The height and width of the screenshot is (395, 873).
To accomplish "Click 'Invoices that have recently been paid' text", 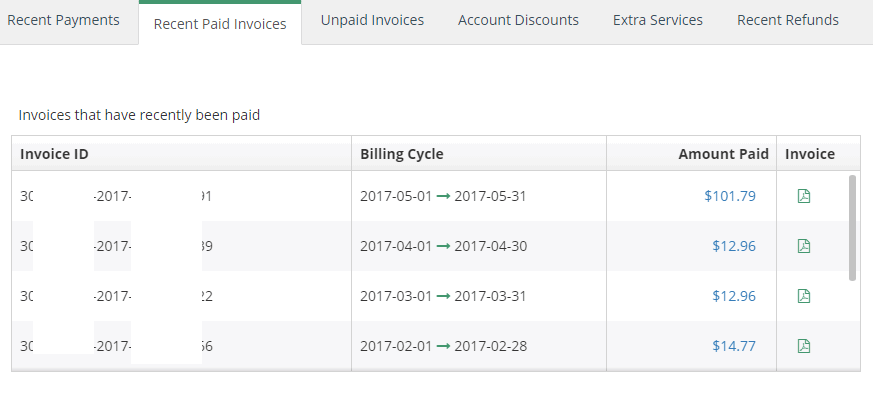I will [139, 115].
